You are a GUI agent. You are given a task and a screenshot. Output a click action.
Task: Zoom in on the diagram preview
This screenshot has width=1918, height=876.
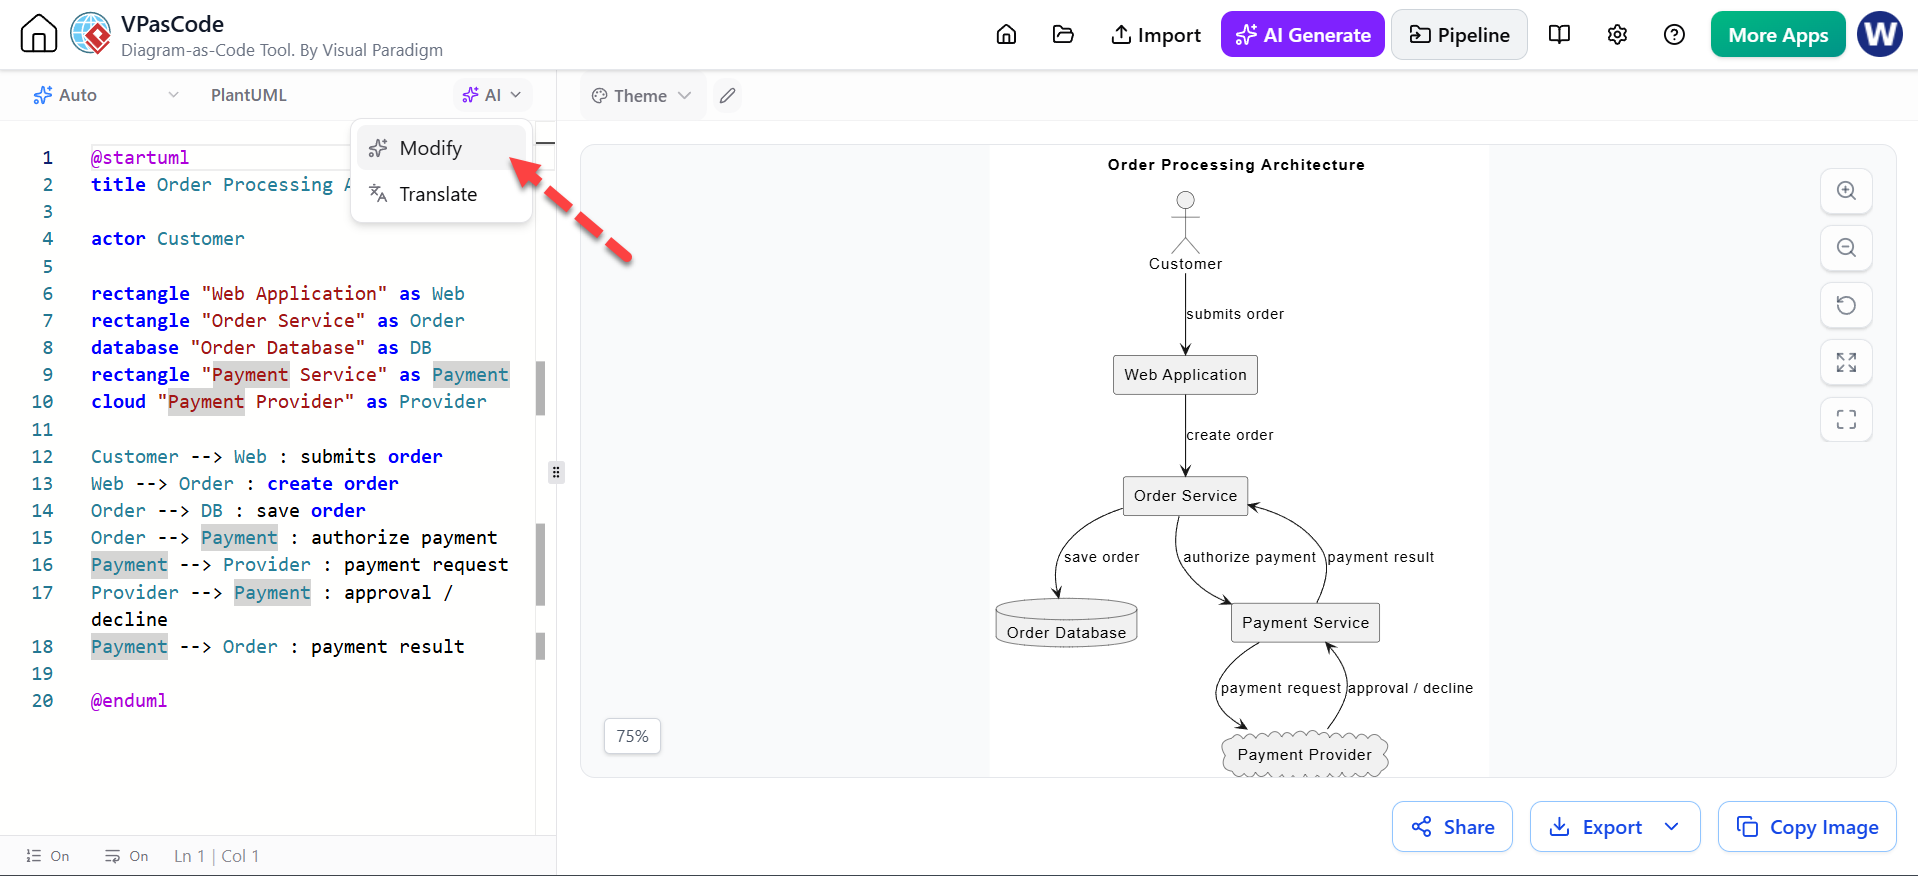[1846, 191]
